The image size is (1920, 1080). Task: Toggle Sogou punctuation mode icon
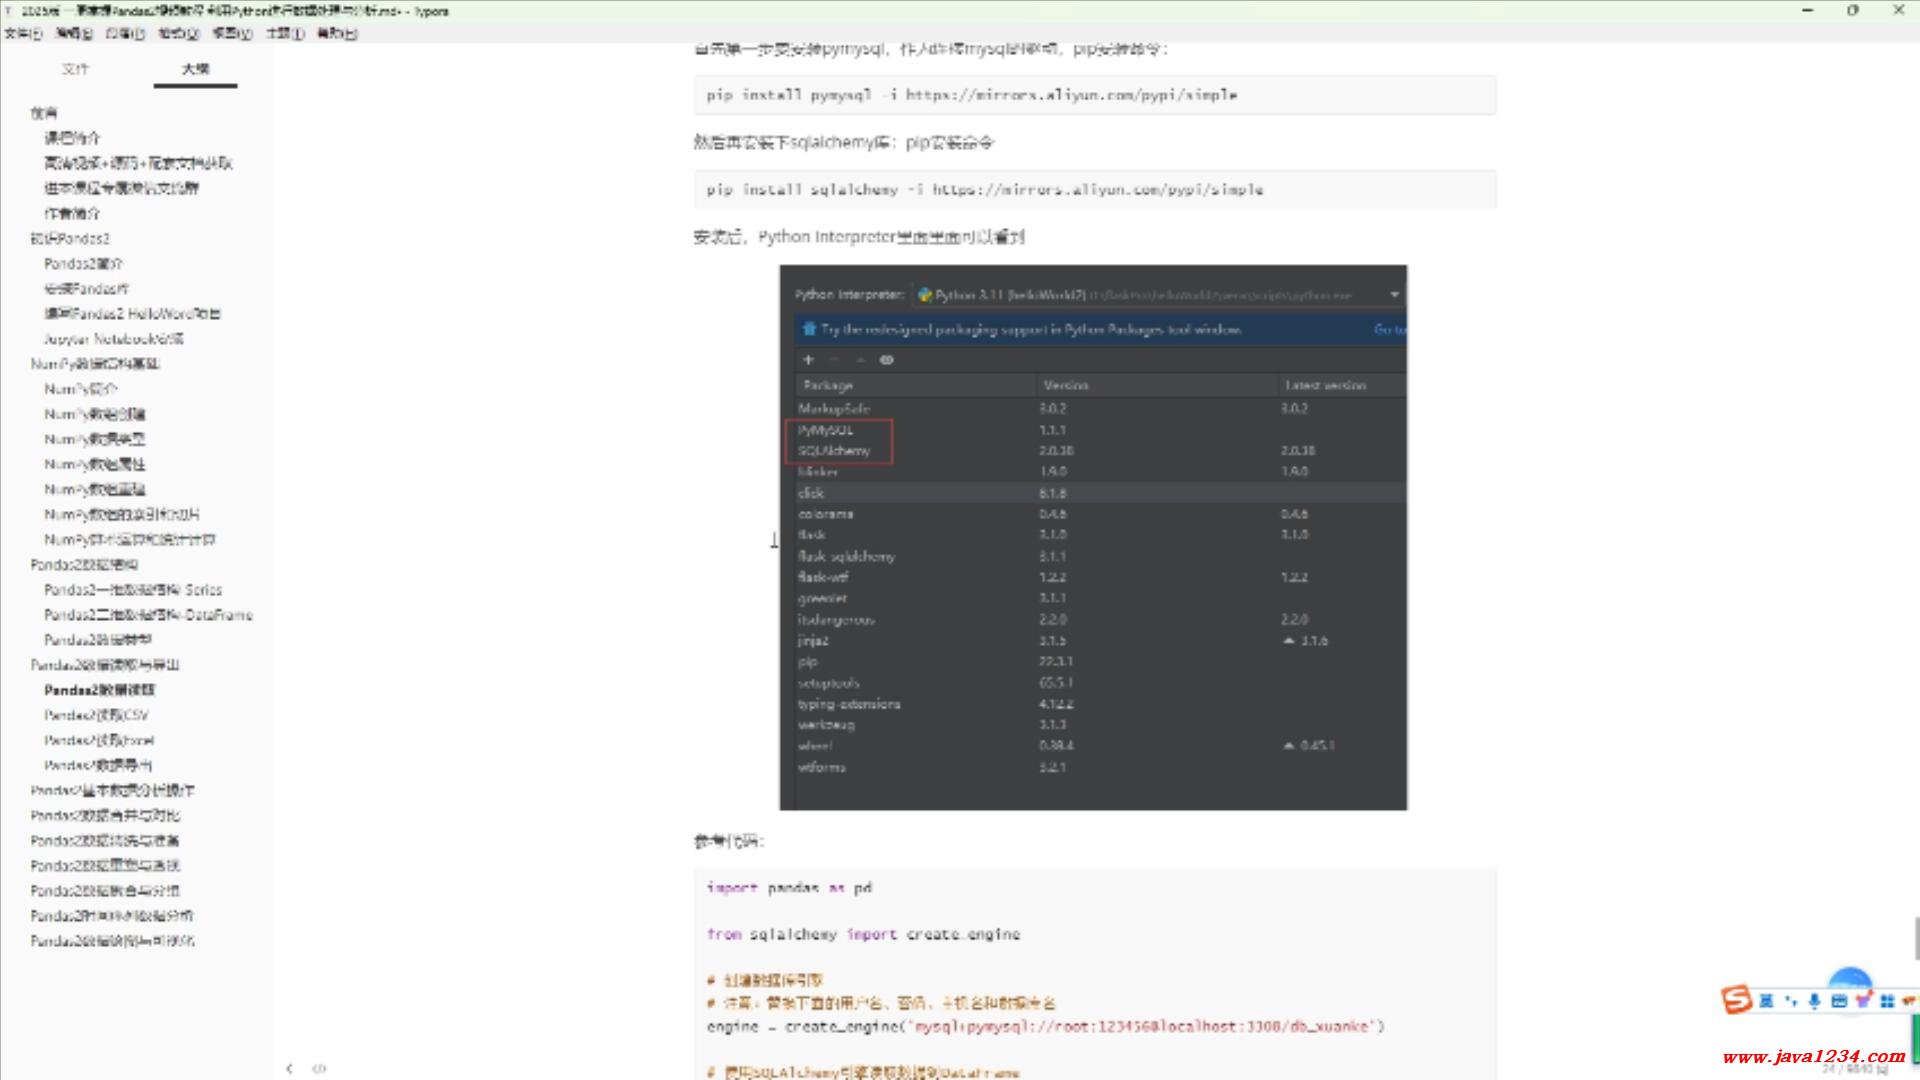pos(1790,1000)
